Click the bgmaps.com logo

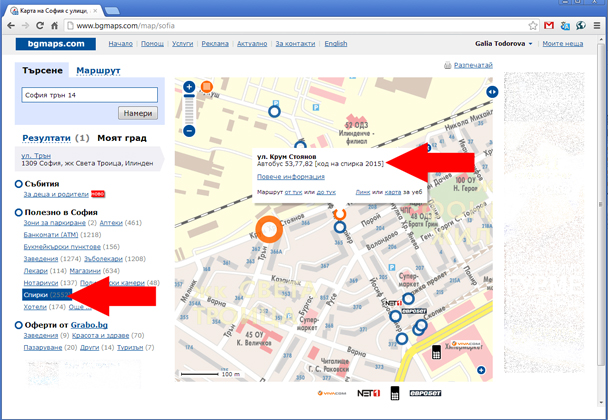(x=56, y=44)
